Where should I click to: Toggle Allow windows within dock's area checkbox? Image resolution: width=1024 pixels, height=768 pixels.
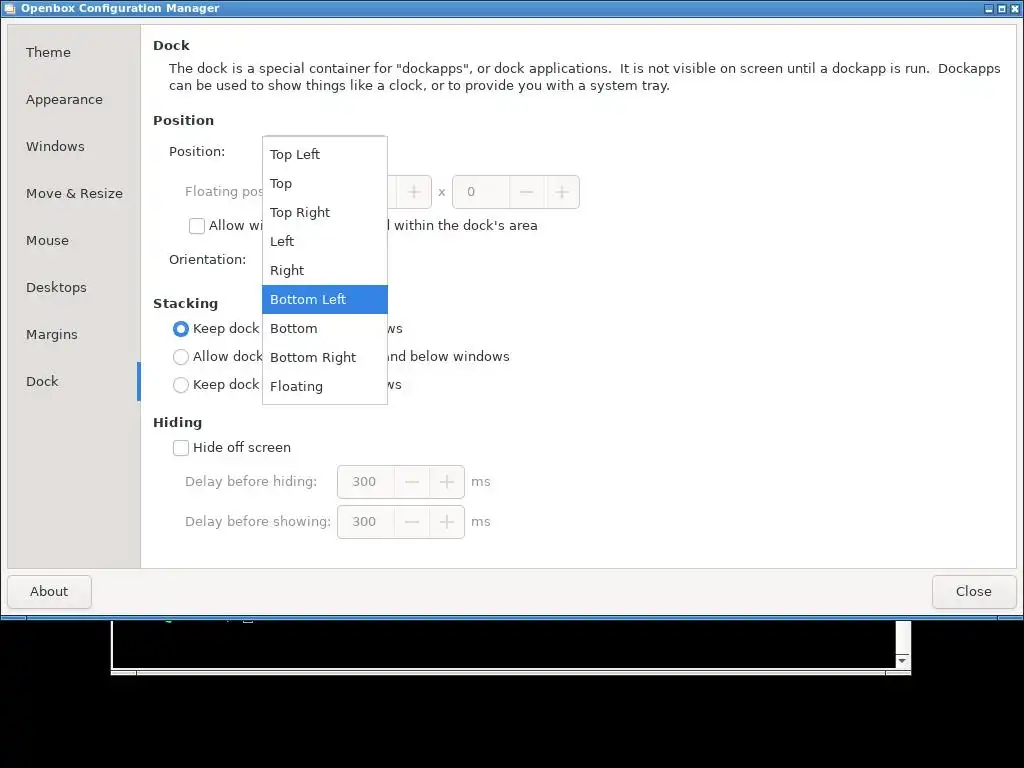[x=197, y=226]
